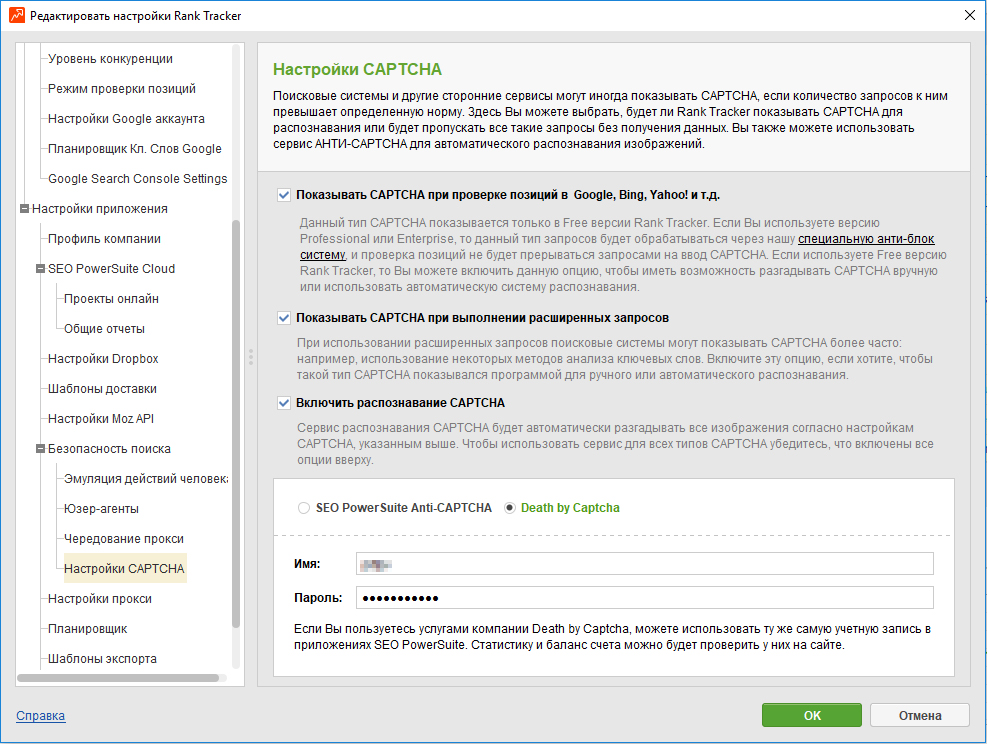Select SEO PowerSuite Anti-CAPTCHA radio option
The height and width of the screenshot is (744, 987).
(304, 508)
